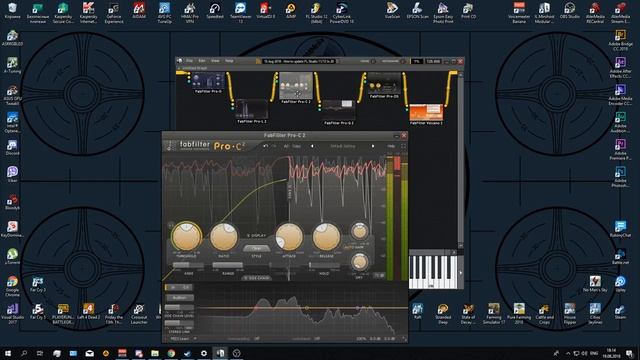Open ENG language selector in taskbar
640x360 pixels.
(x=594, y=353)
